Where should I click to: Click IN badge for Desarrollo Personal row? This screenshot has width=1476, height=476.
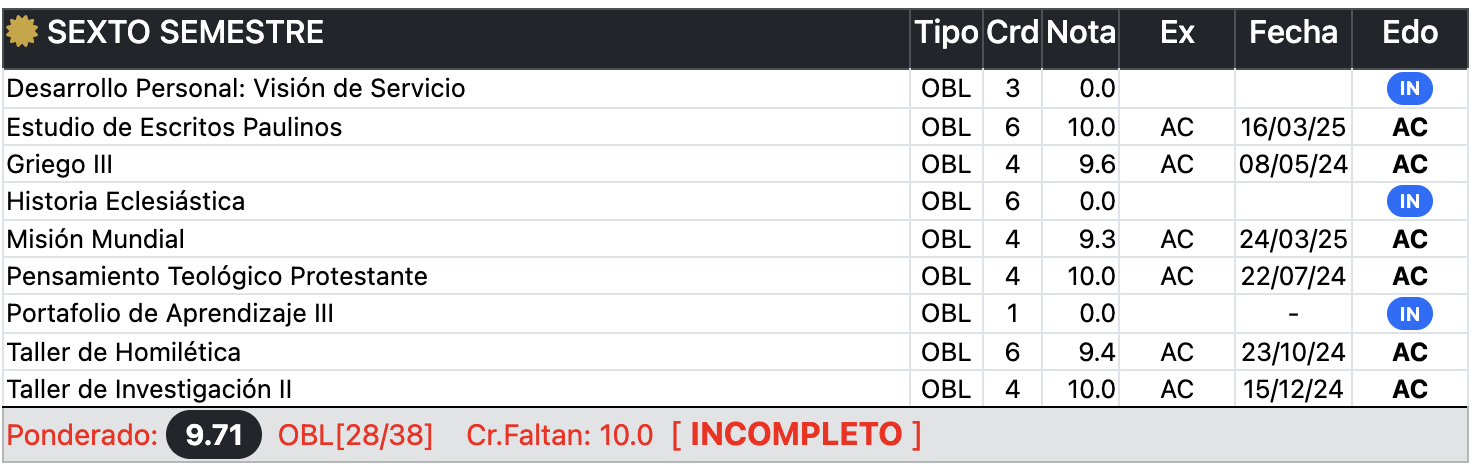coord(1409,89)
